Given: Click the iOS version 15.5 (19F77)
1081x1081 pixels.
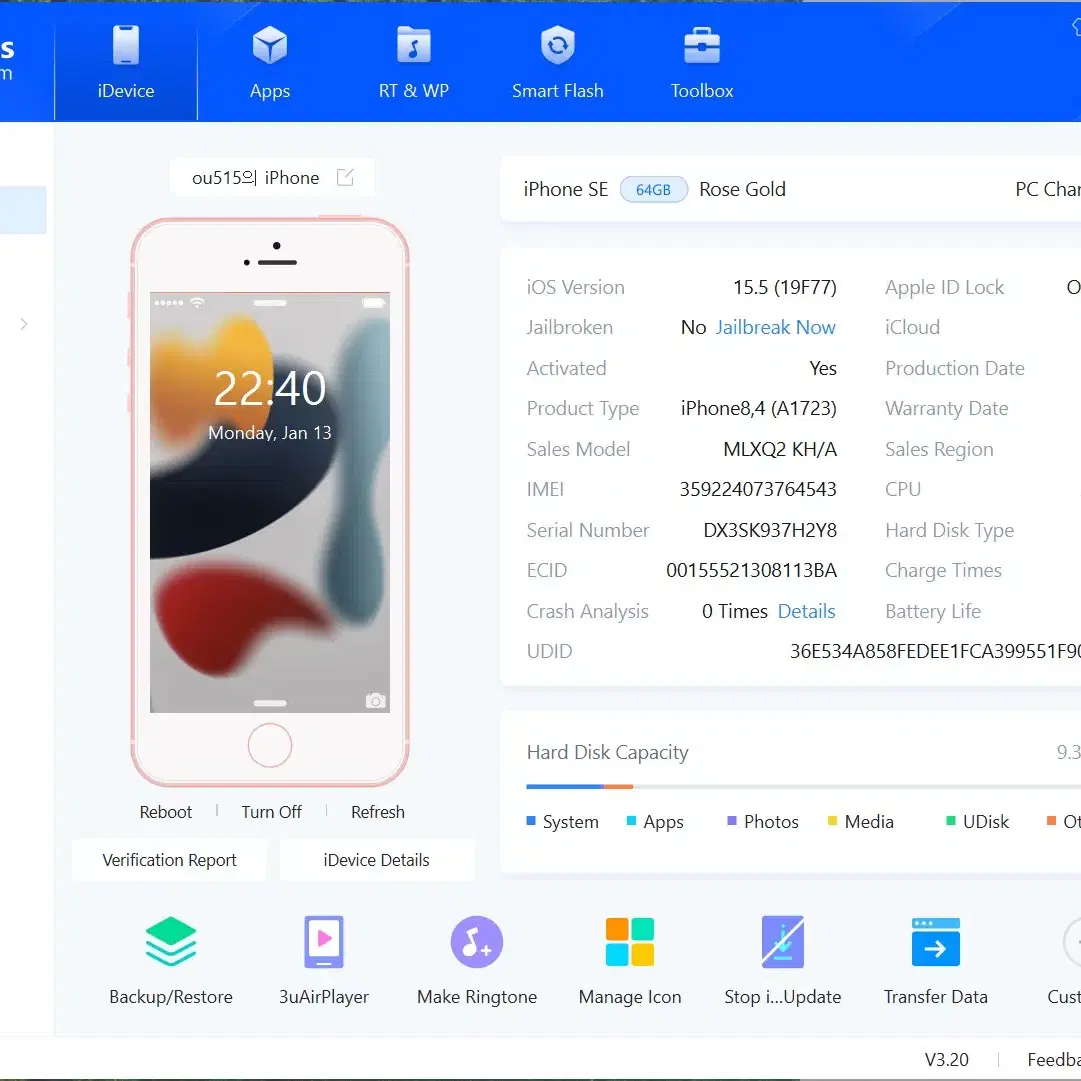Looking at the screenshot, I should [x=785, y=287].
